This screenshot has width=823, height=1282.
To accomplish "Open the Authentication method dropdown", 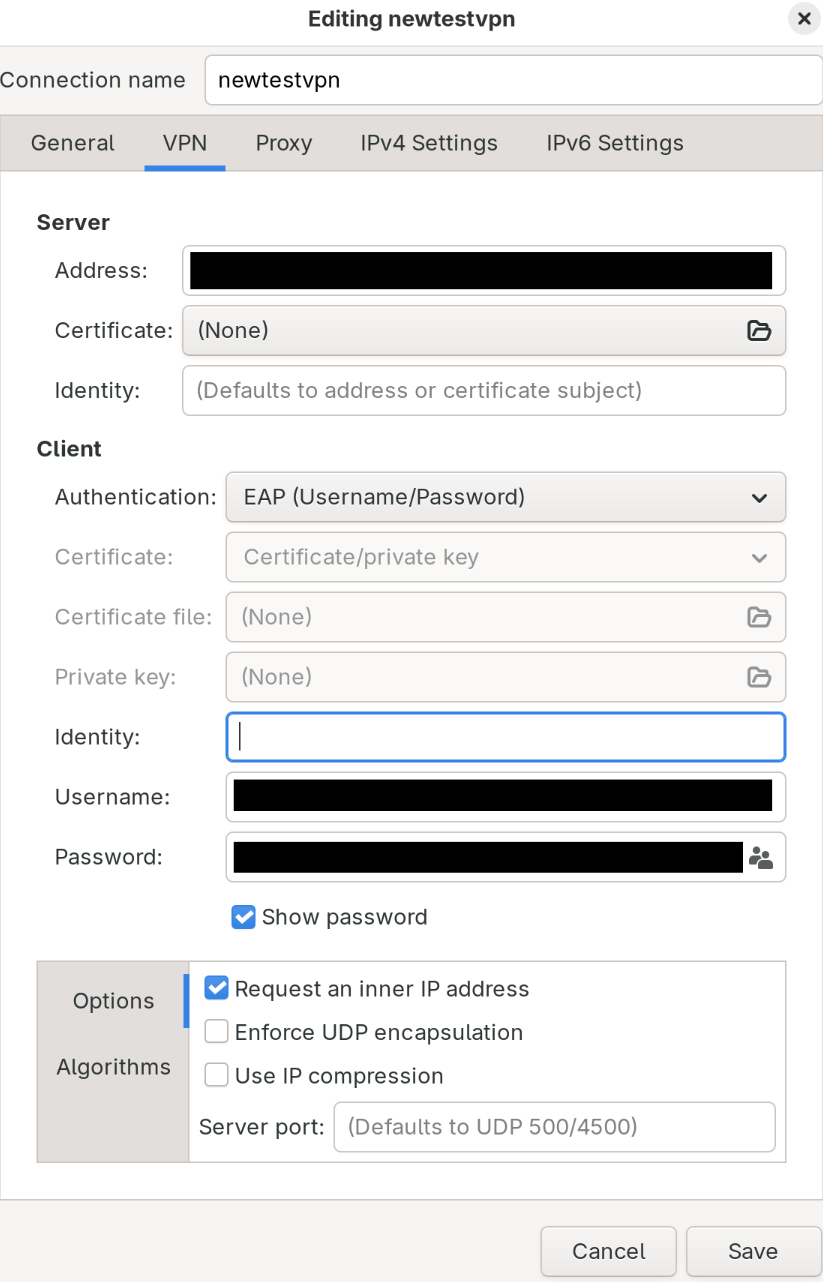I will pyautogui.click(x=505, y=497).
